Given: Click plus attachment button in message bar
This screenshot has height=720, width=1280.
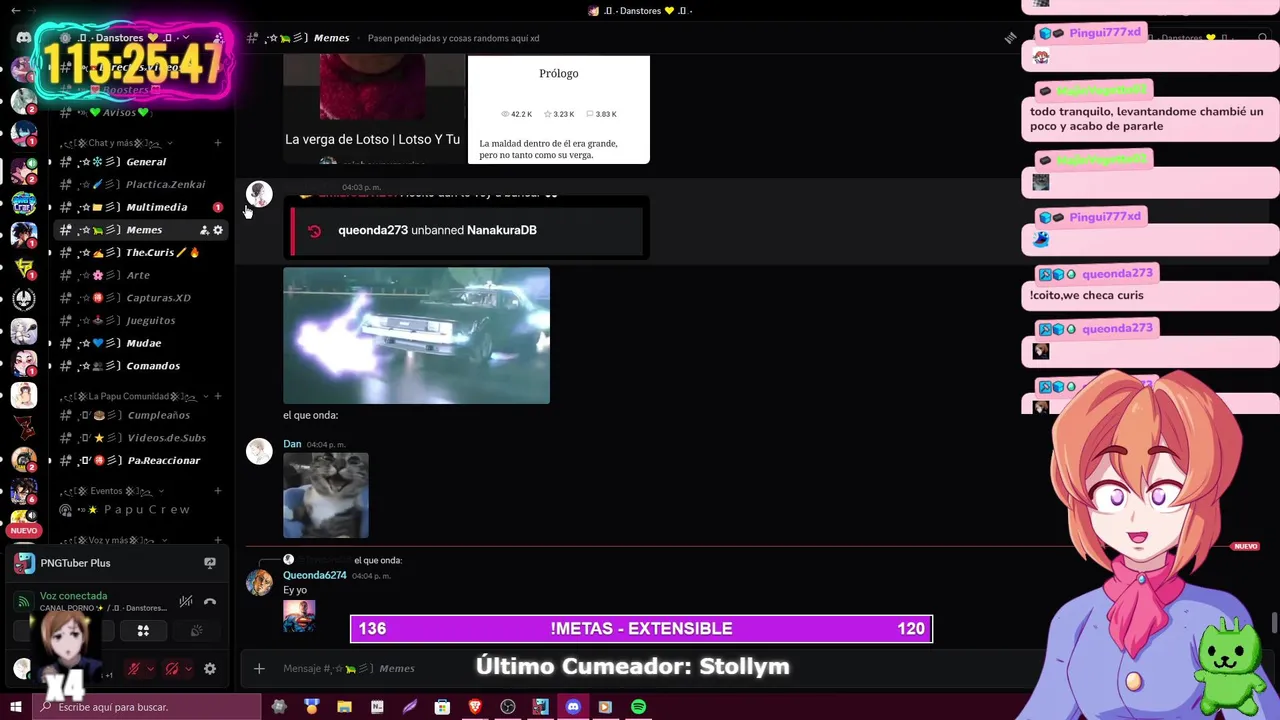Looking at the screenshot, I should 259,668.
